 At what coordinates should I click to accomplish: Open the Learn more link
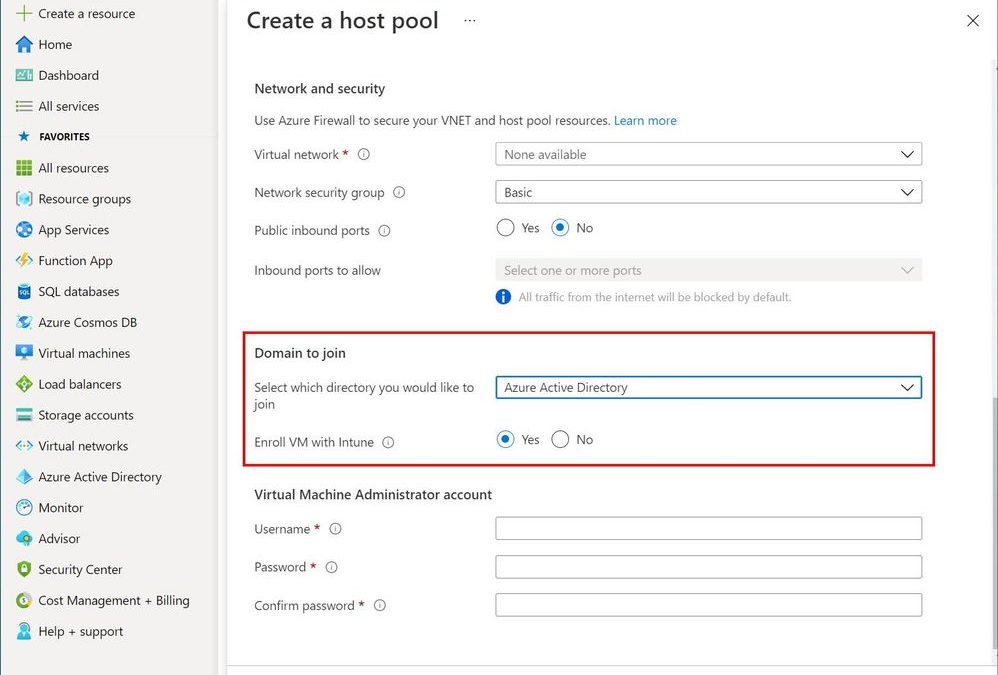pos(645,120)
